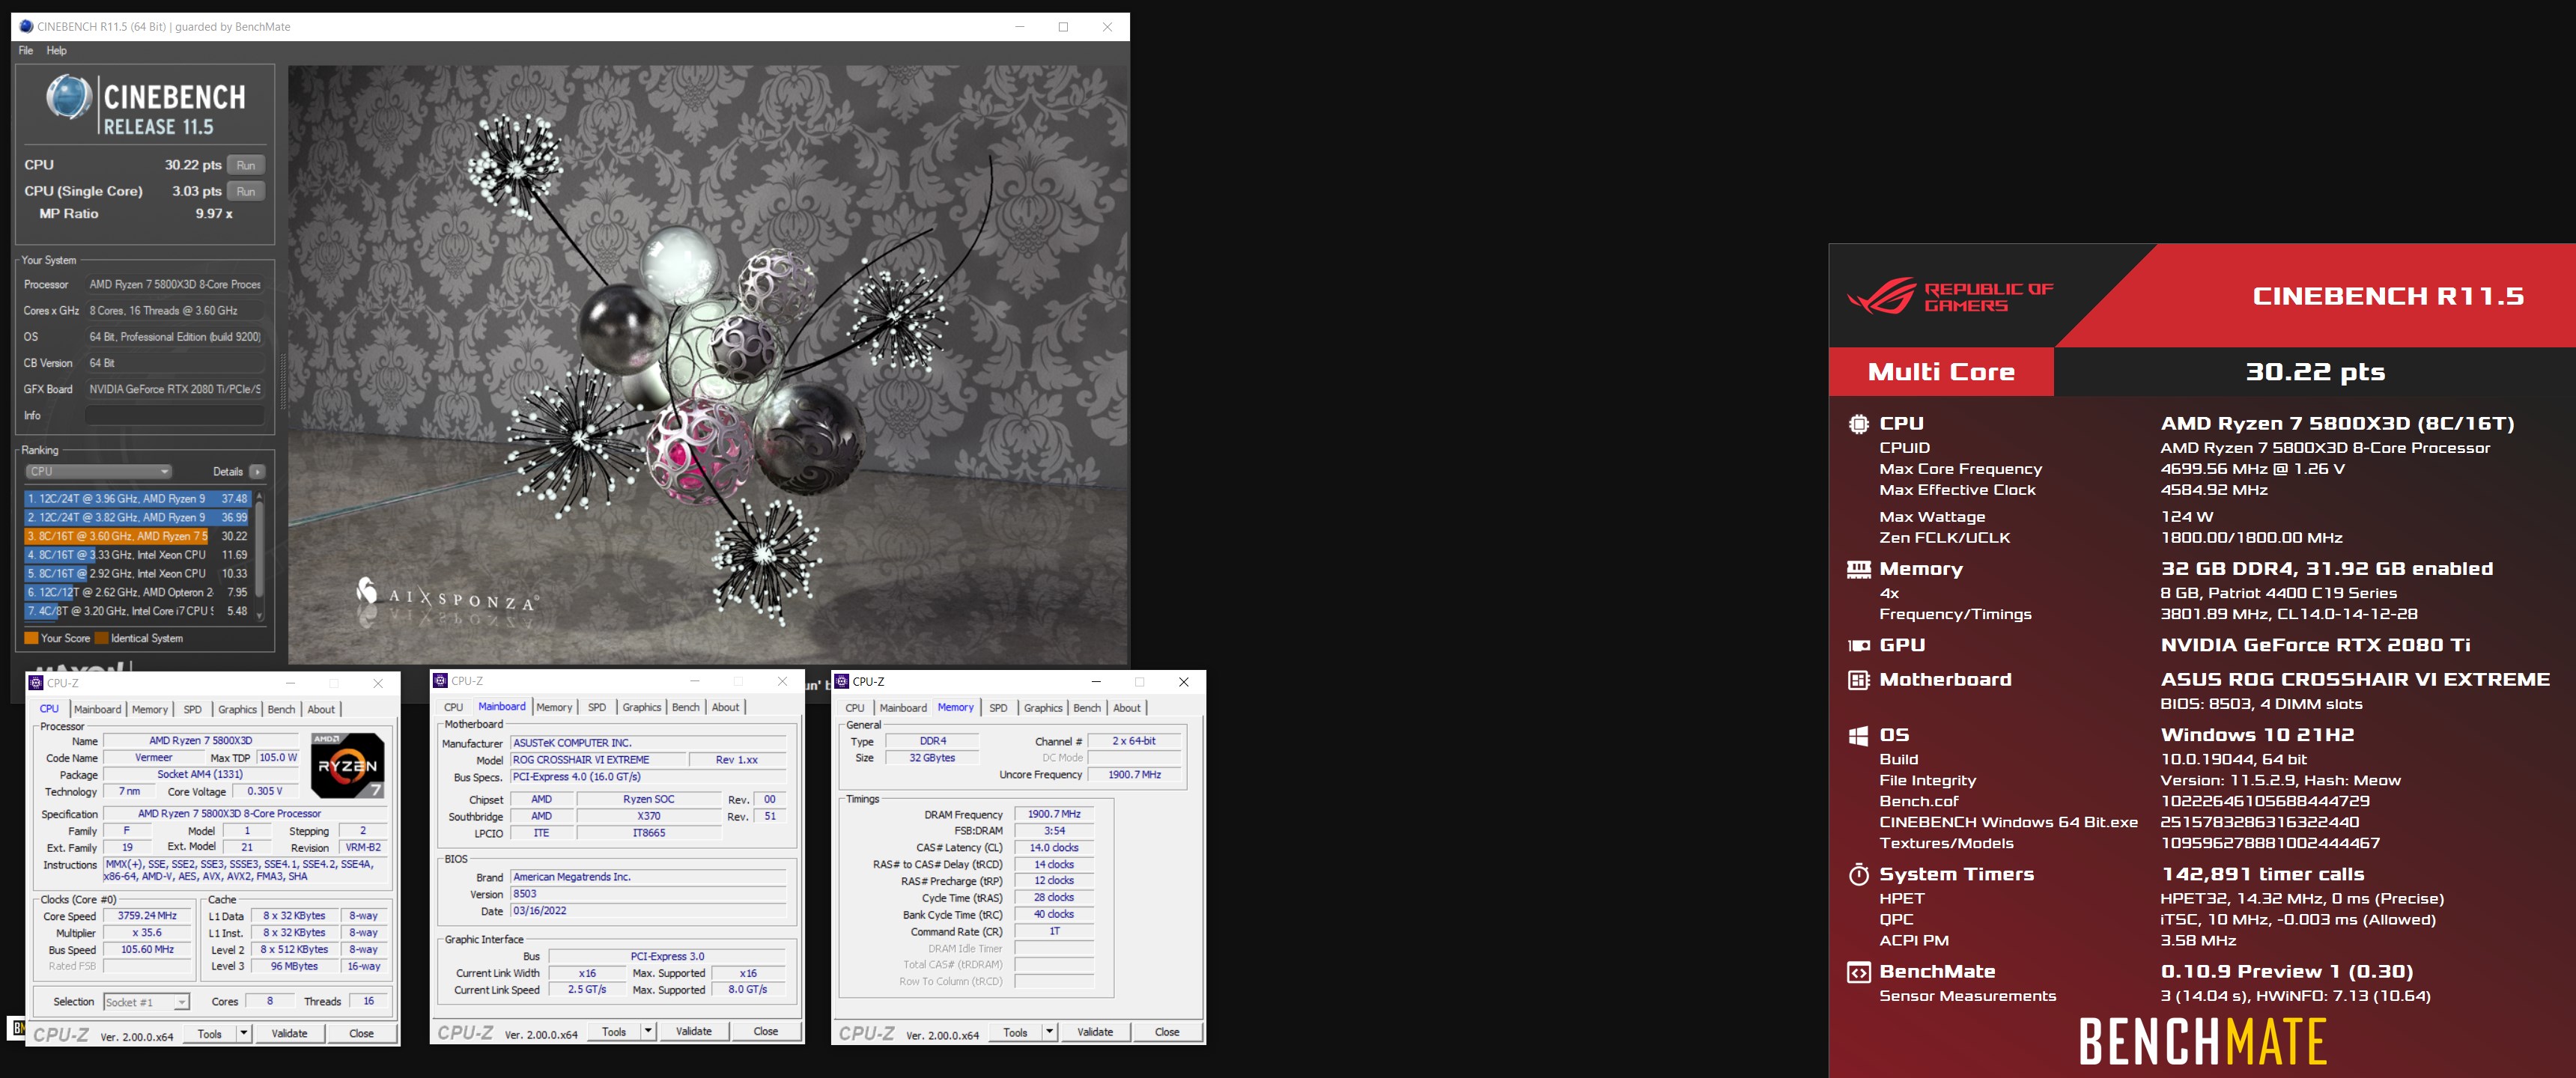Click Validate in the Mainboard CPU-Z window
Image resolution: width=2576 pixels, height=1078 pixels.
[x=694, y=1032]
